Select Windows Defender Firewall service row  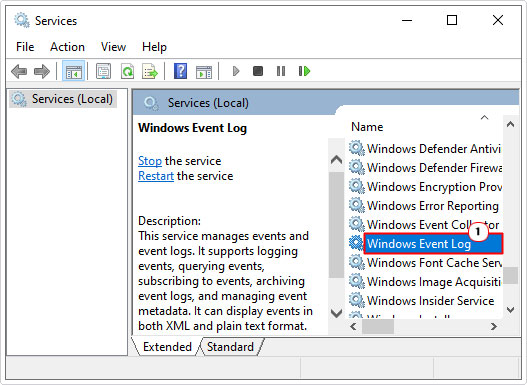424,167
